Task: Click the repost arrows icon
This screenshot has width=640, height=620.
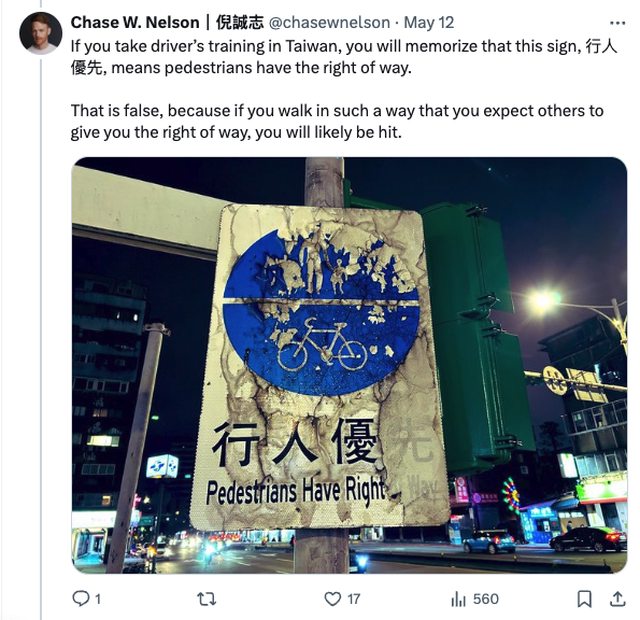Action: [x=207, y=599]
